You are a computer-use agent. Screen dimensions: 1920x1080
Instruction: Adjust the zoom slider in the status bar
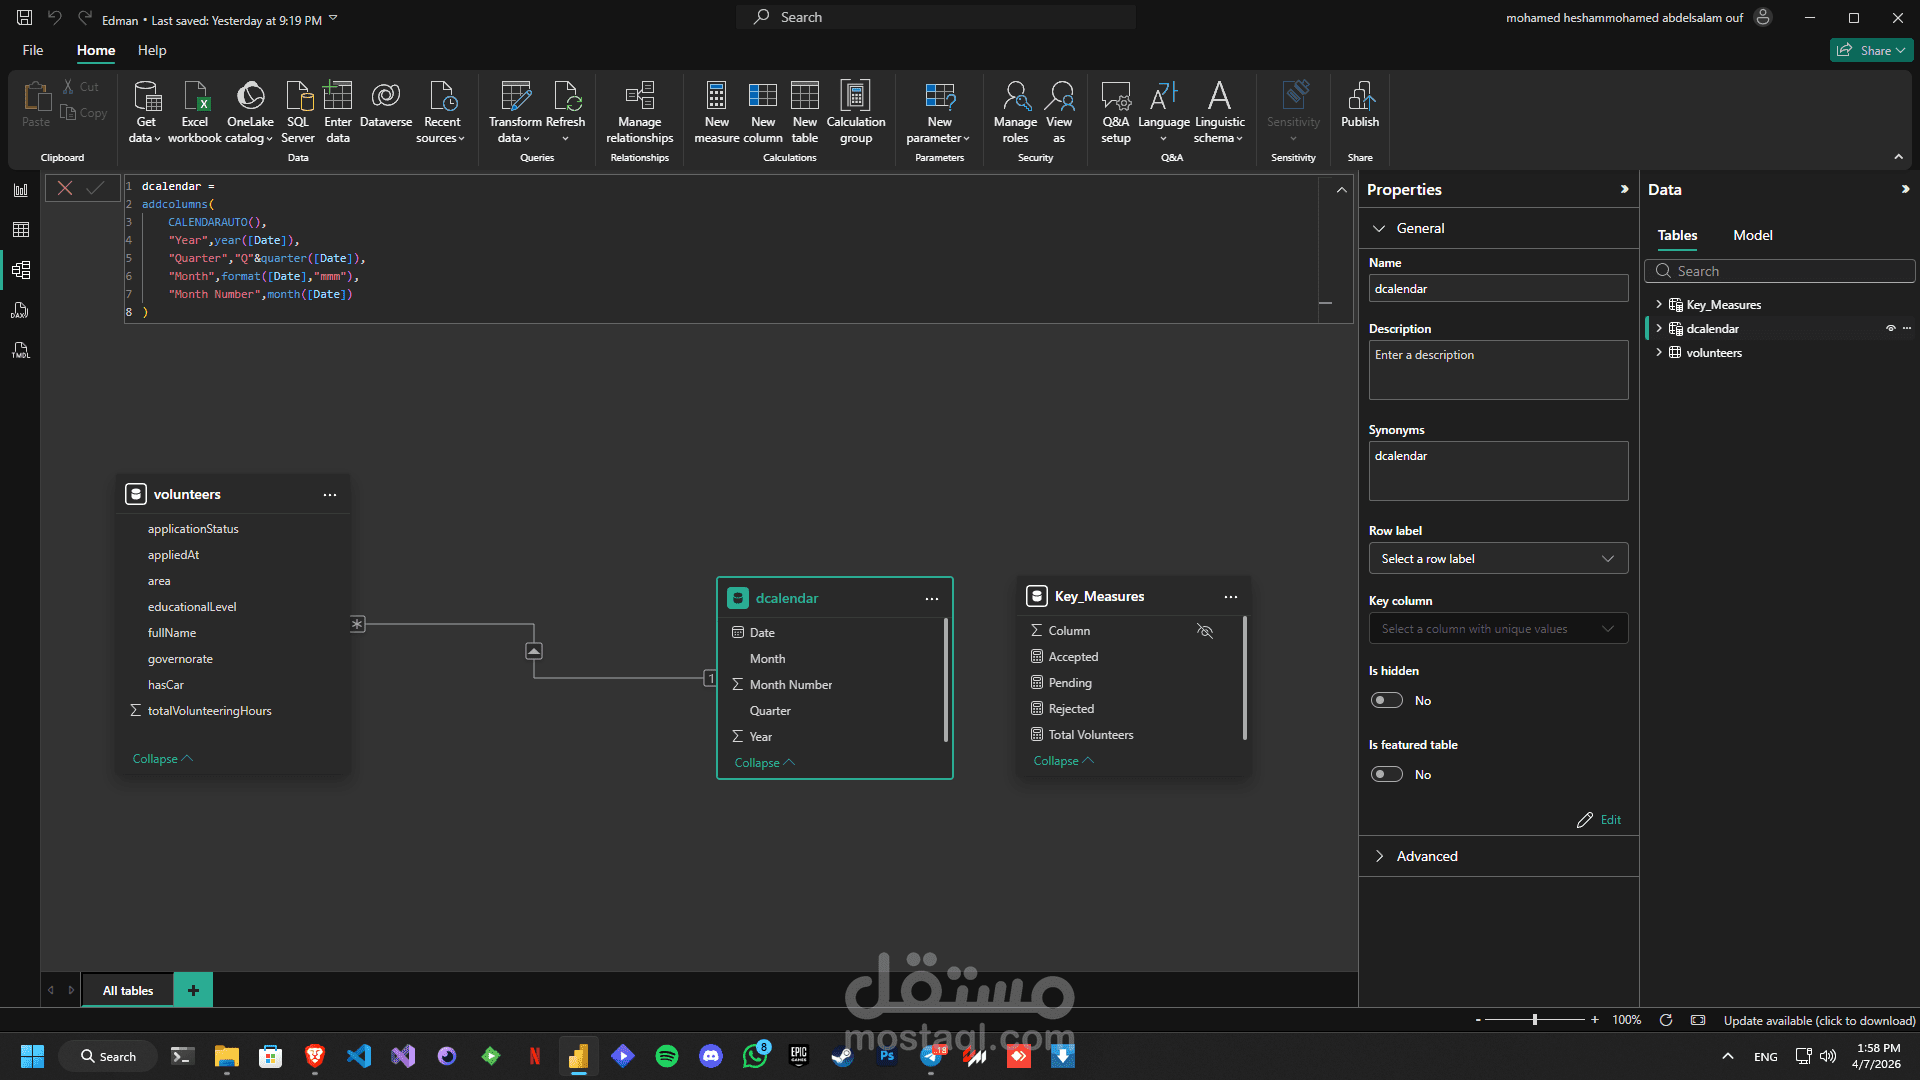point(1534,1020)
